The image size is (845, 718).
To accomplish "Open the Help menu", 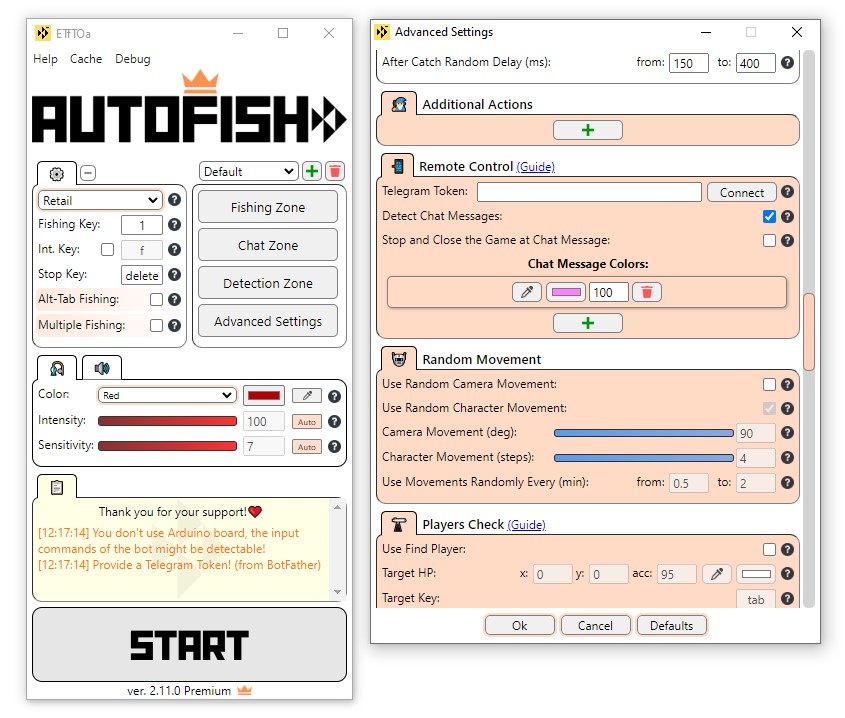I will coord(45,59).
